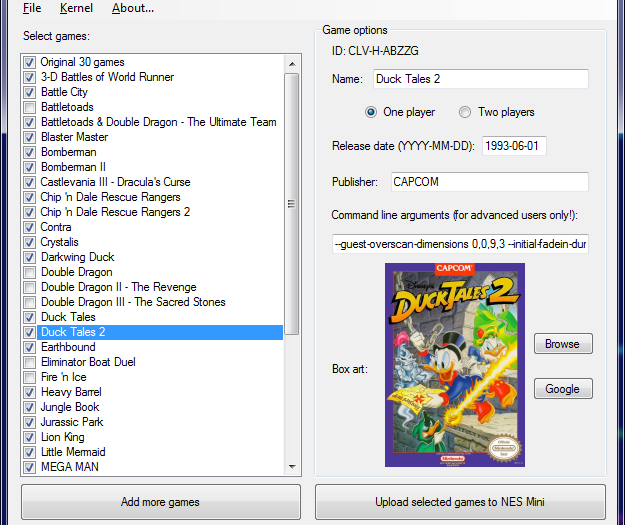625x525 pixels.
Task: Click the Release date input field
Action: [514, 146]
